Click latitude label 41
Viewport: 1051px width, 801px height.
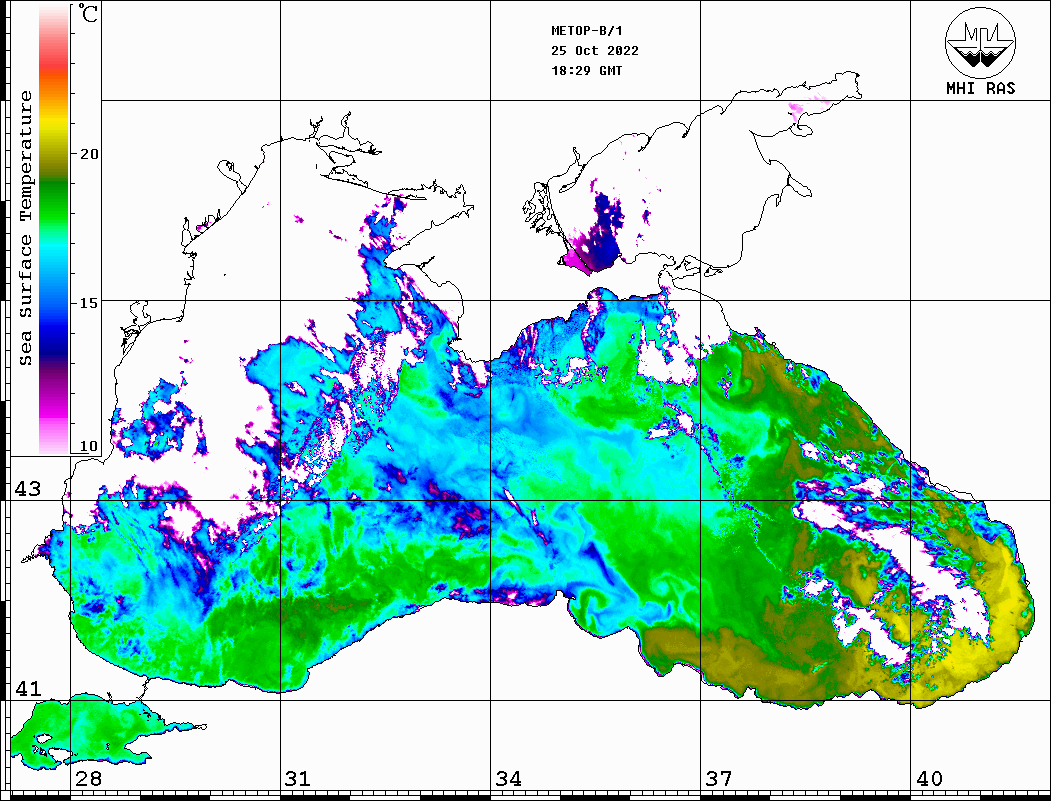click(x=28, y=689)
